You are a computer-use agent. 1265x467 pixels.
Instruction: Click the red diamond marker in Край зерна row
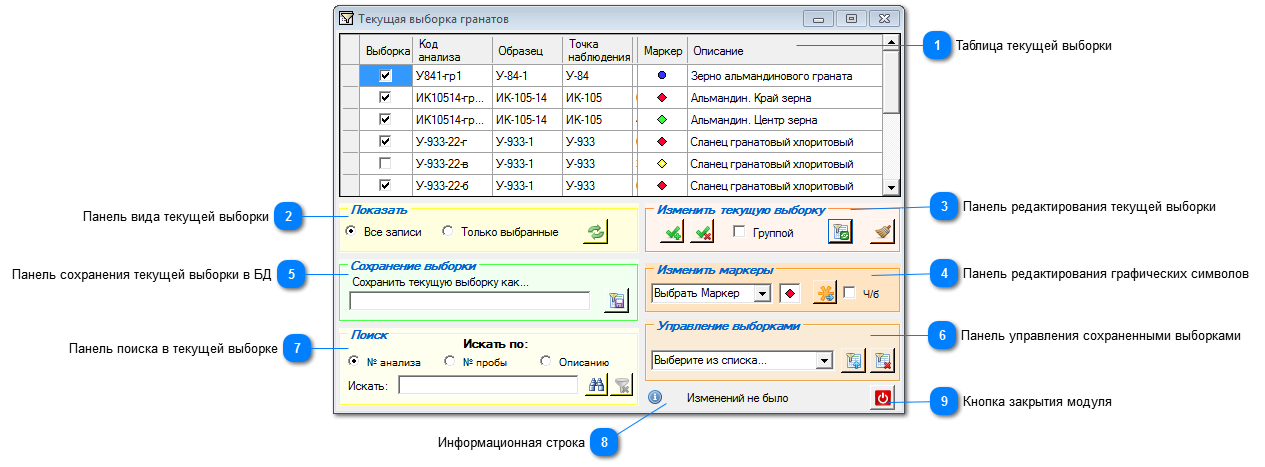tap(661, 98)
